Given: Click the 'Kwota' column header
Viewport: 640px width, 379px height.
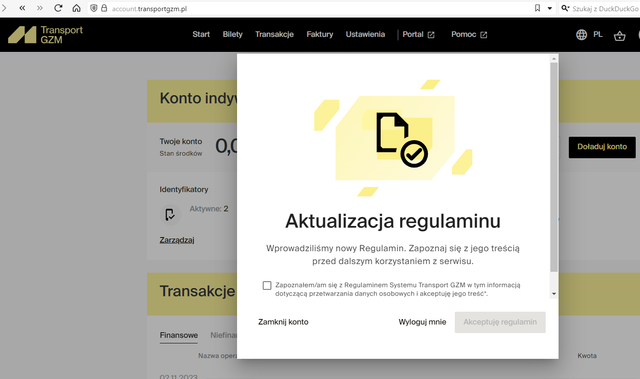Looking at the screenshot, I should tap(587, 356).
